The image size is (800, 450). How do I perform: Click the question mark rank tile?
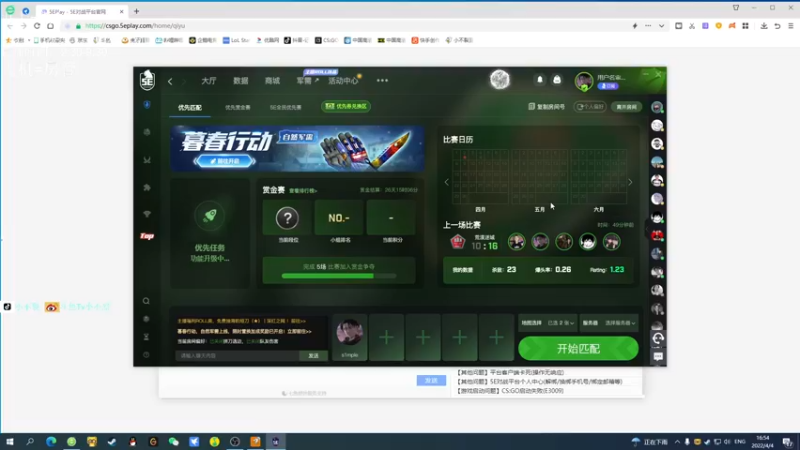(x=287, y=218)
